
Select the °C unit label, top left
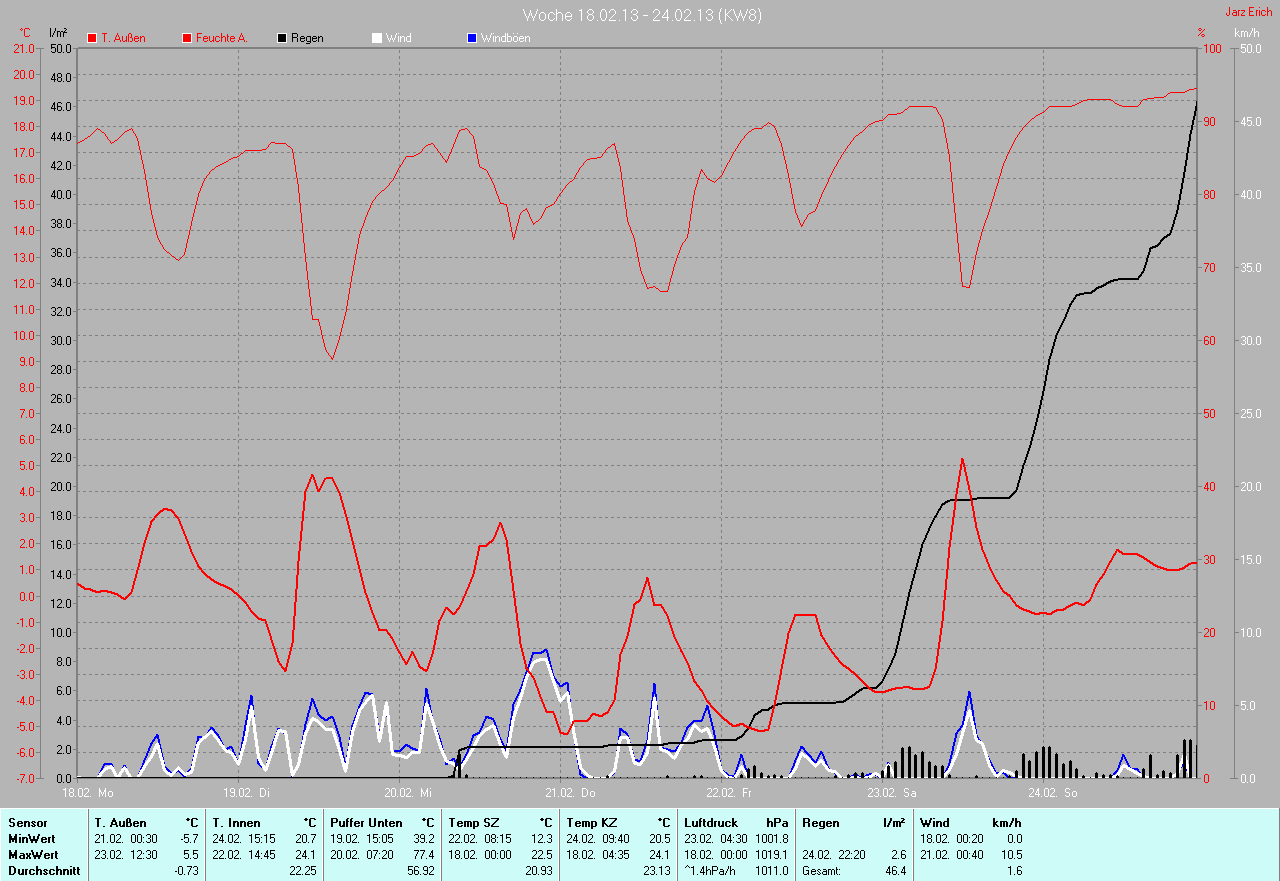[x=25, y=33]
